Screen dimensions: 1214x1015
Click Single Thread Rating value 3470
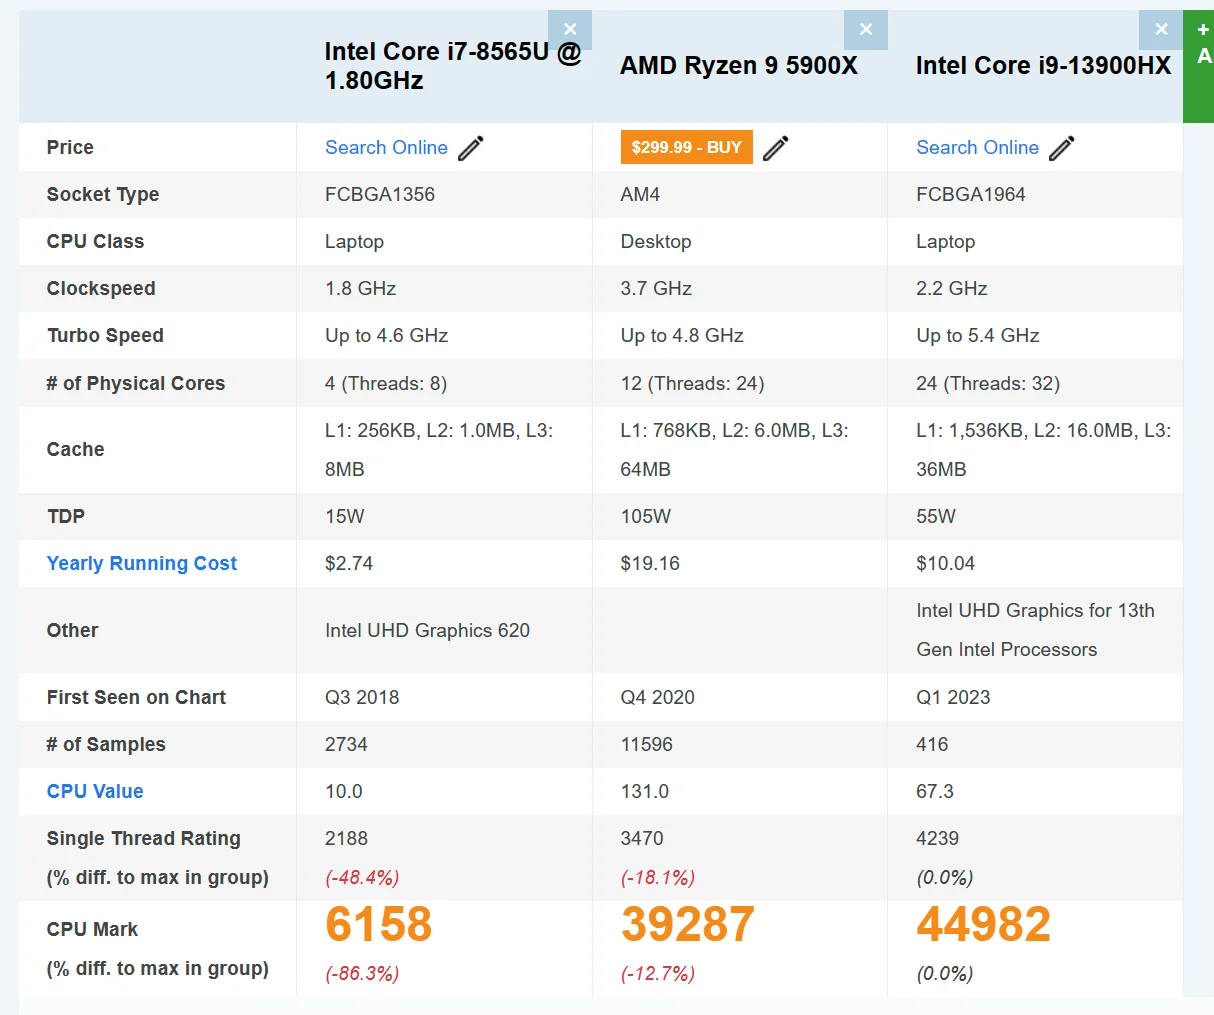click(x=642, y=838)
